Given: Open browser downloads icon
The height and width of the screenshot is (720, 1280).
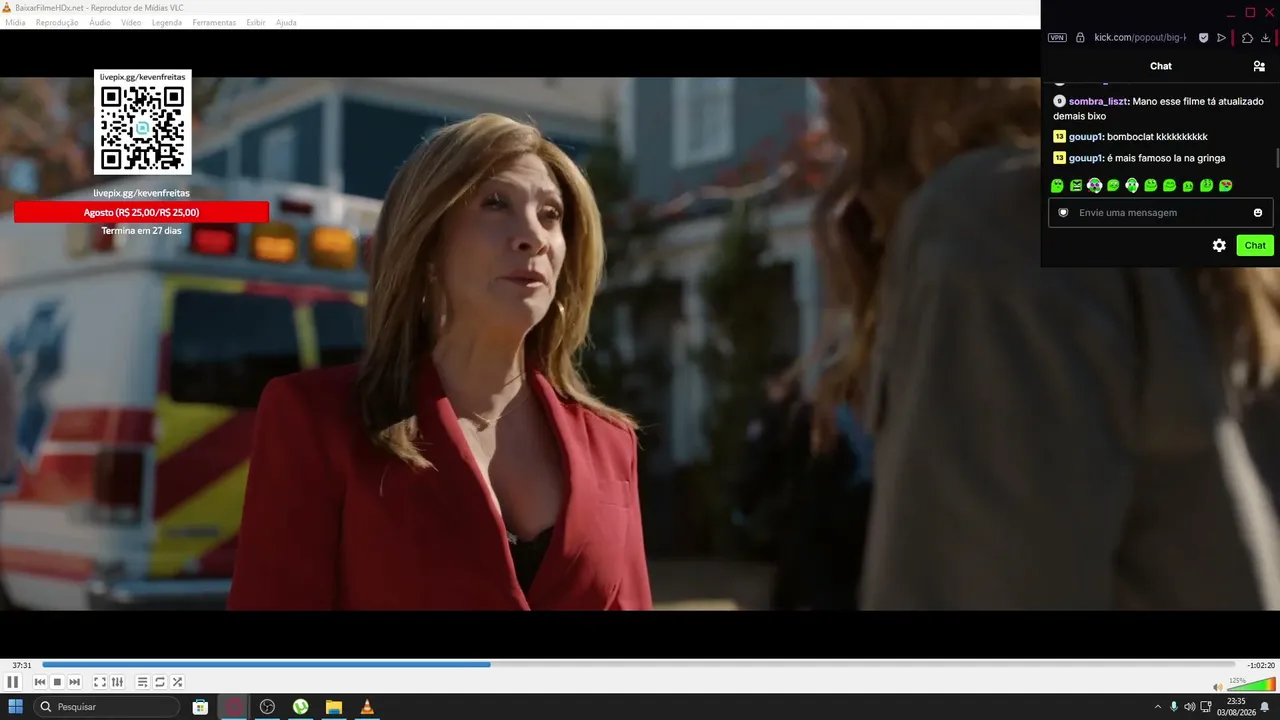Looking at the screenshot, I should point(1265,38).
